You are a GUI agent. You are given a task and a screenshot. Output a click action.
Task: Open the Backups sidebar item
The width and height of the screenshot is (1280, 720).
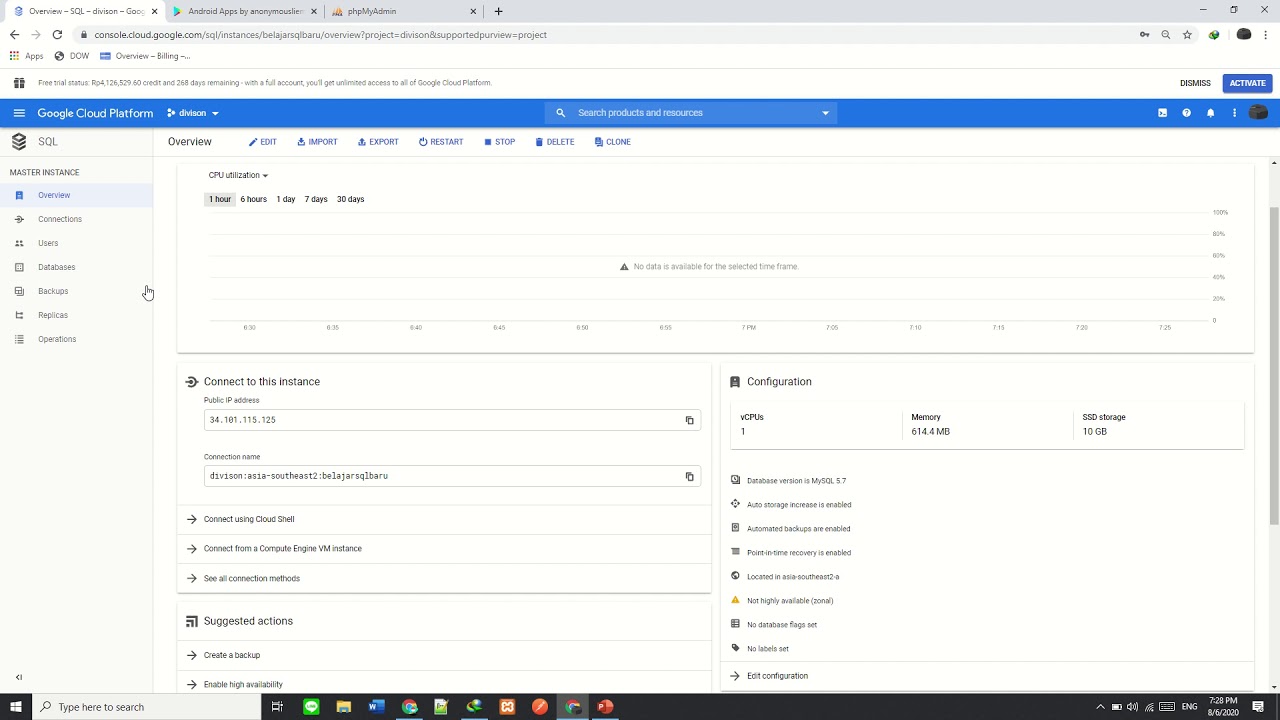[x=76, y=291]
